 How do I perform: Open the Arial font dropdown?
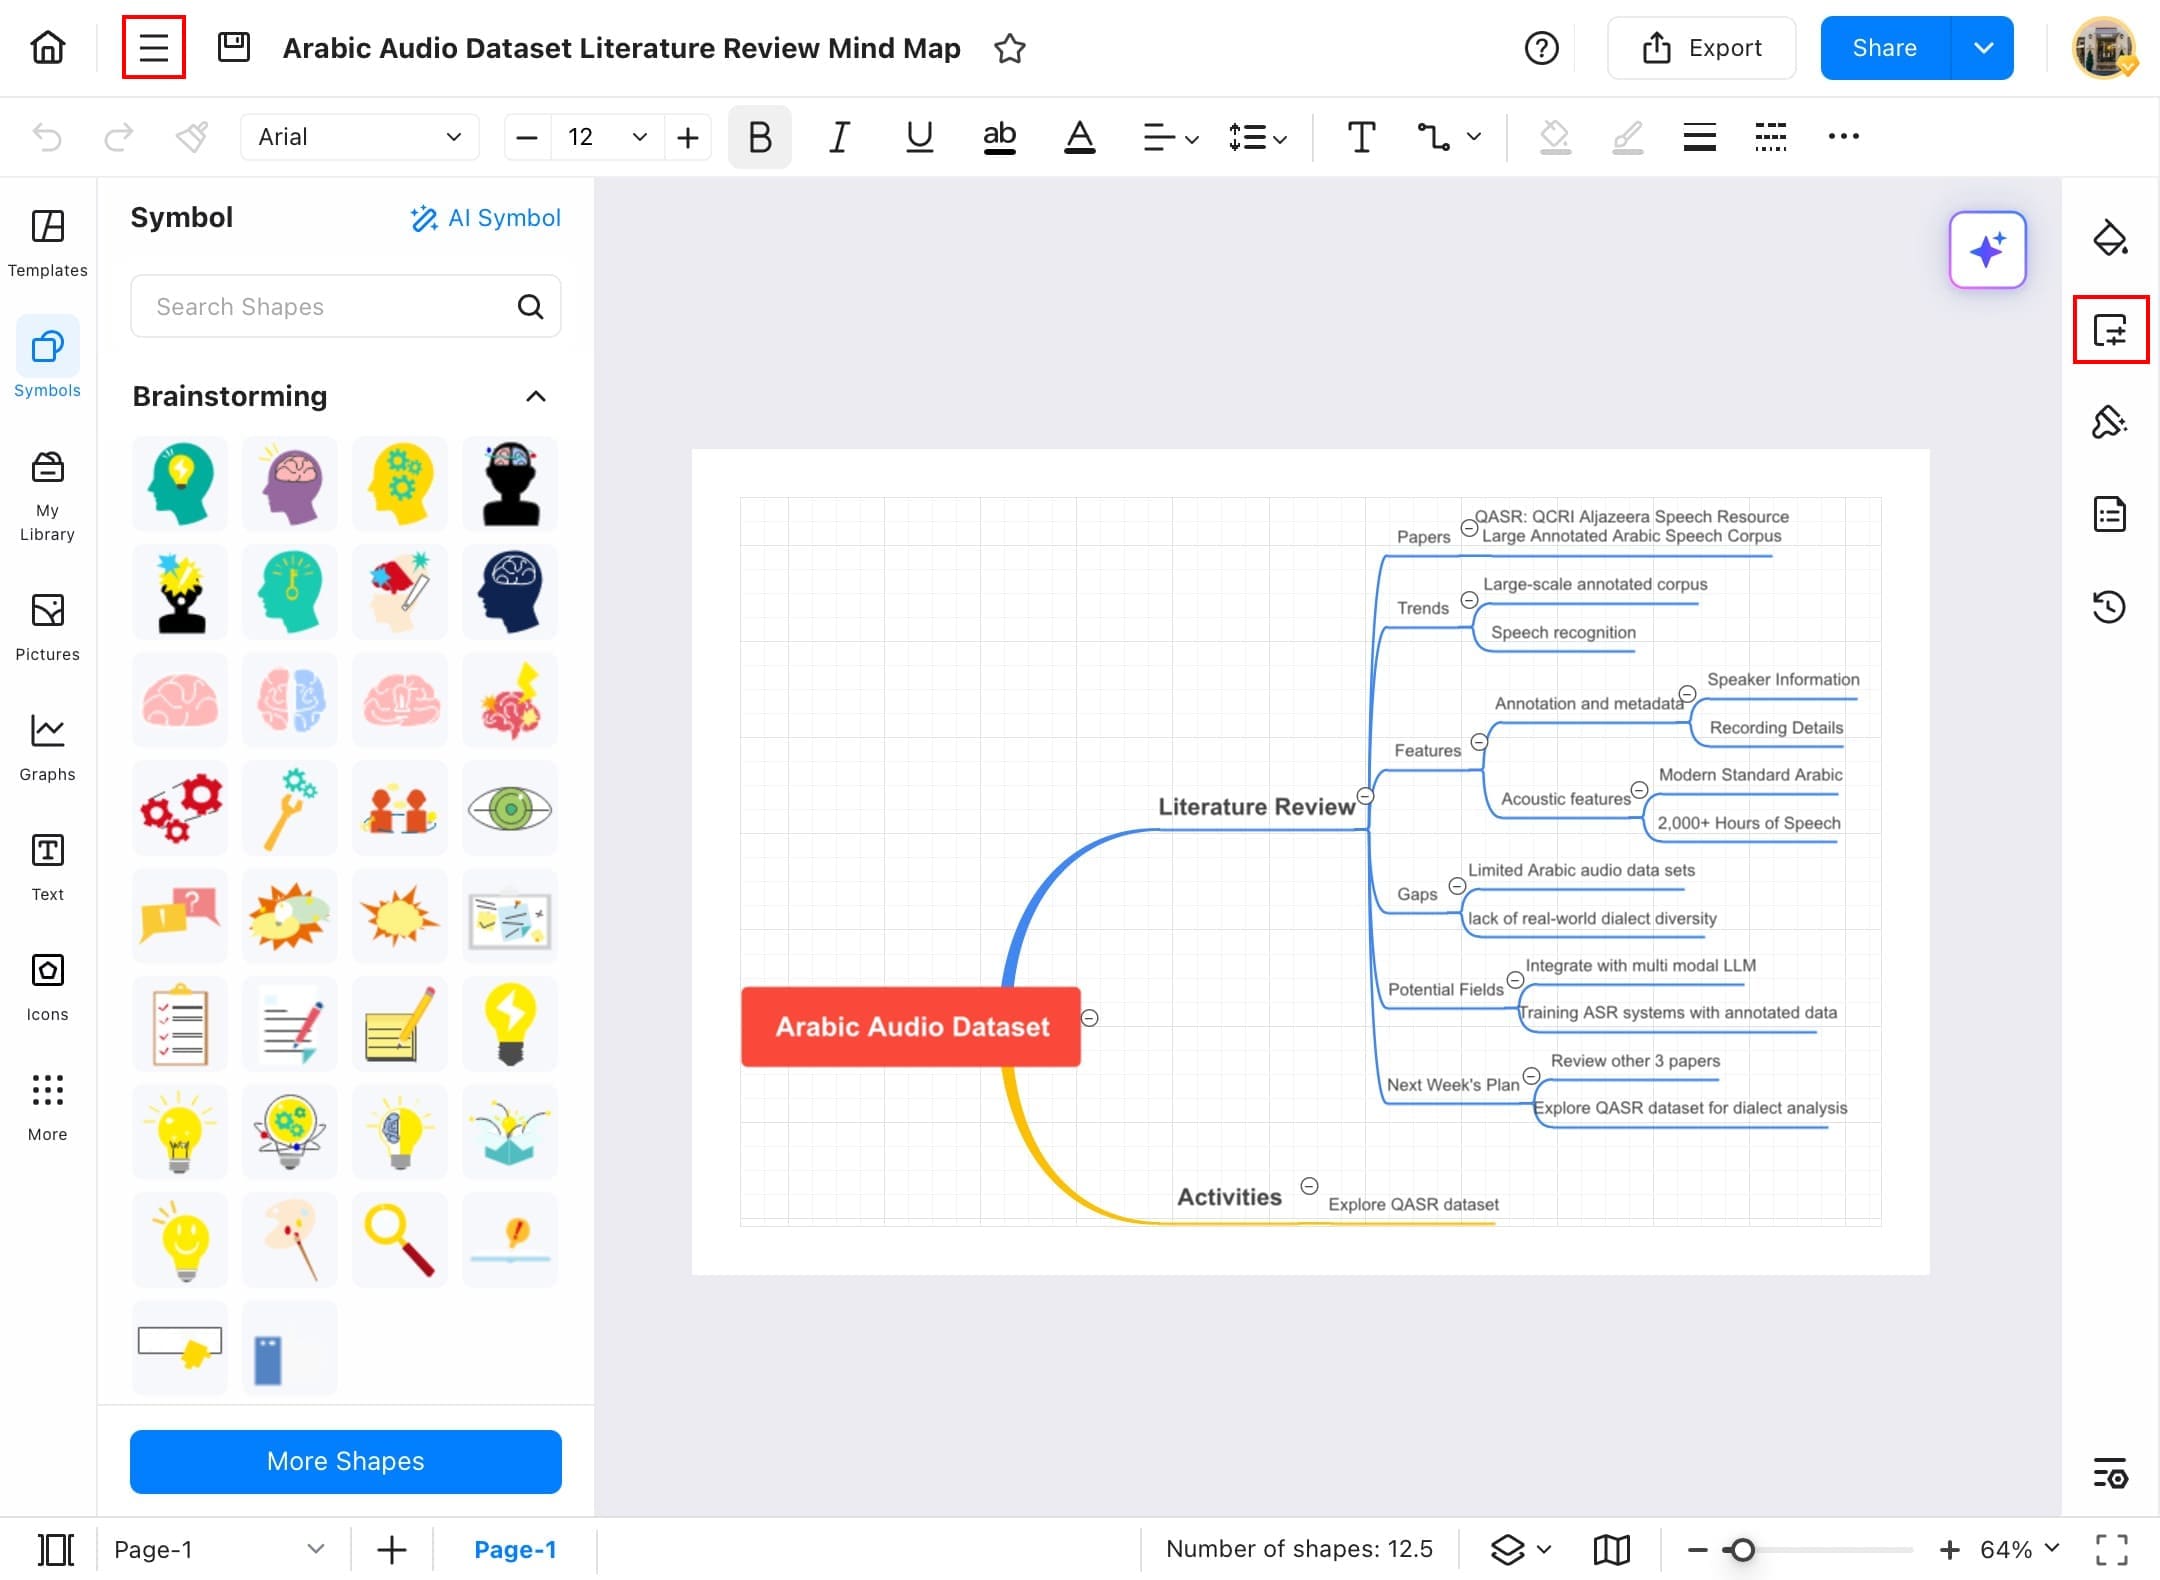(x=360, y=137)
